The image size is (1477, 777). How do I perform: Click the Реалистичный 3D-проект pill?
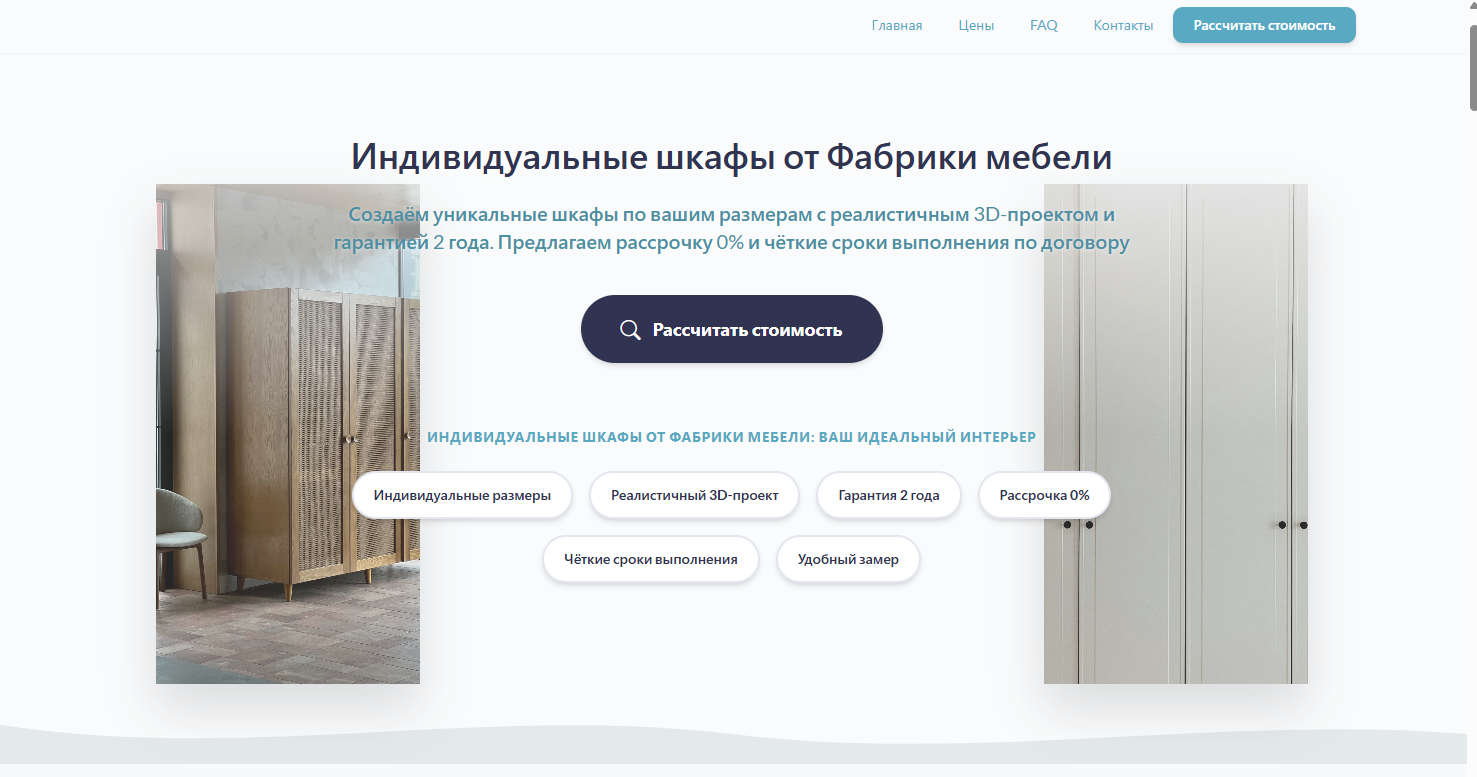(694, 494)
